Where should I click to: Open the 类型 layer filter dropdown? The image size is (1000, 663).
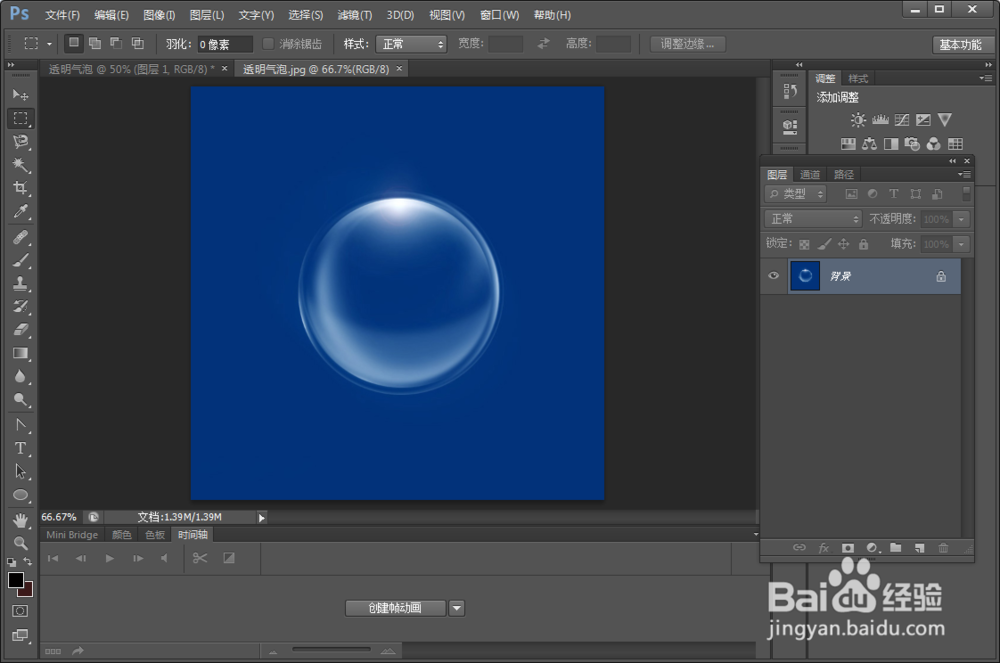coord(796,194)
